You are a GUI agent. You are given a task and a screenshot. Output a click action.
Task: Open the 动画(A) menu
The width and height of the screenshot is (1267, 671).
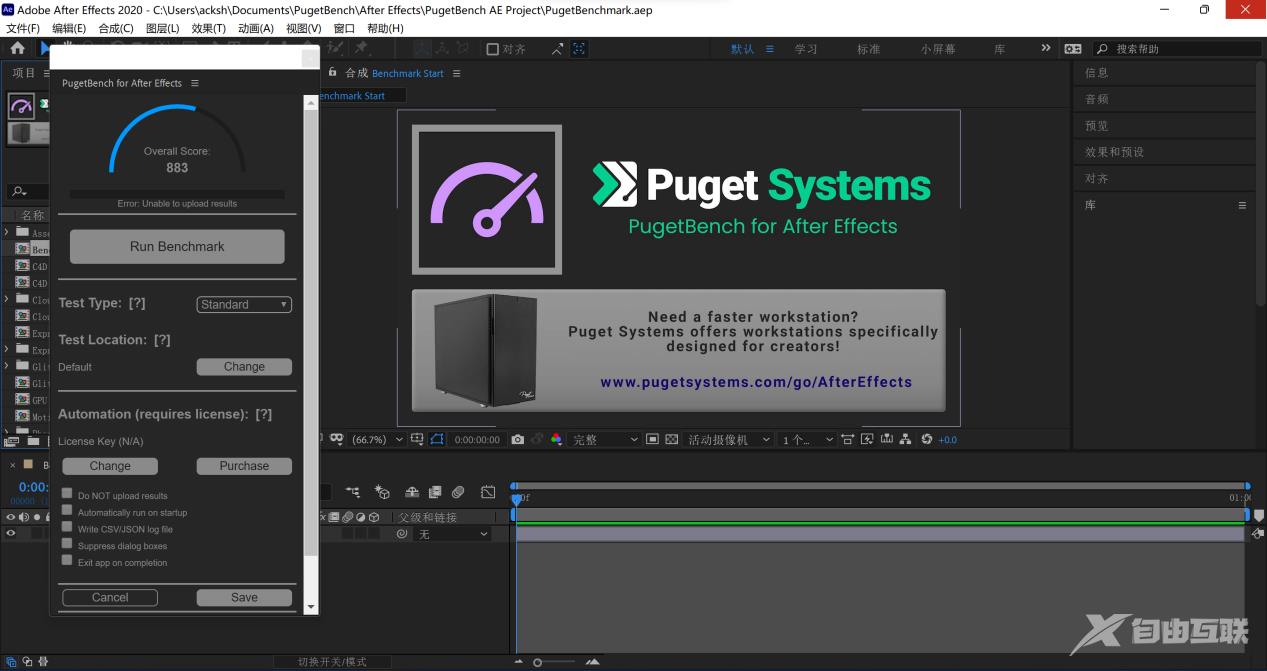(x=256, y=28)
